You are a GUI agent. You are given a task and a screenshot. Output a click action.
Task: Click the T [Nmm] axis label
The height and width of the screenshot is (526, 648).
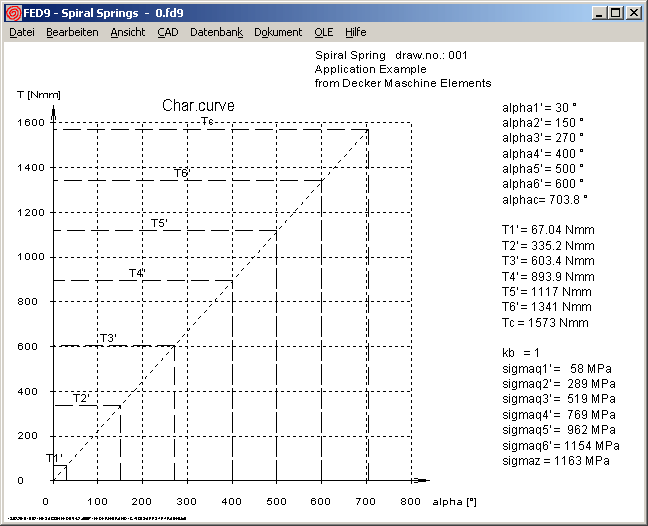tap(39, 94)
